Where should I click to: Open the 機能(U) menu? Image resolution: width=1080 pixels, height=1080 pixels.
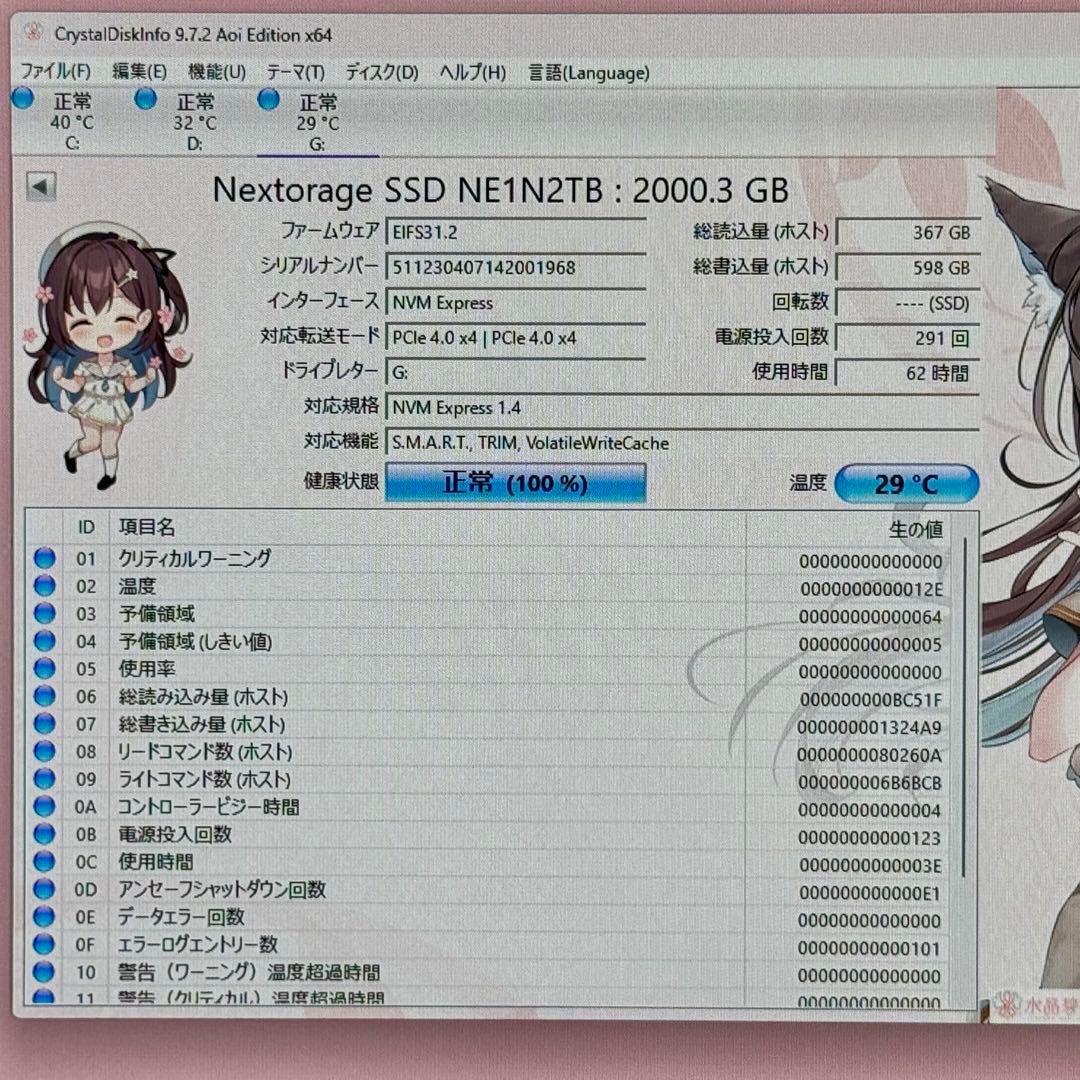point(217,72)
